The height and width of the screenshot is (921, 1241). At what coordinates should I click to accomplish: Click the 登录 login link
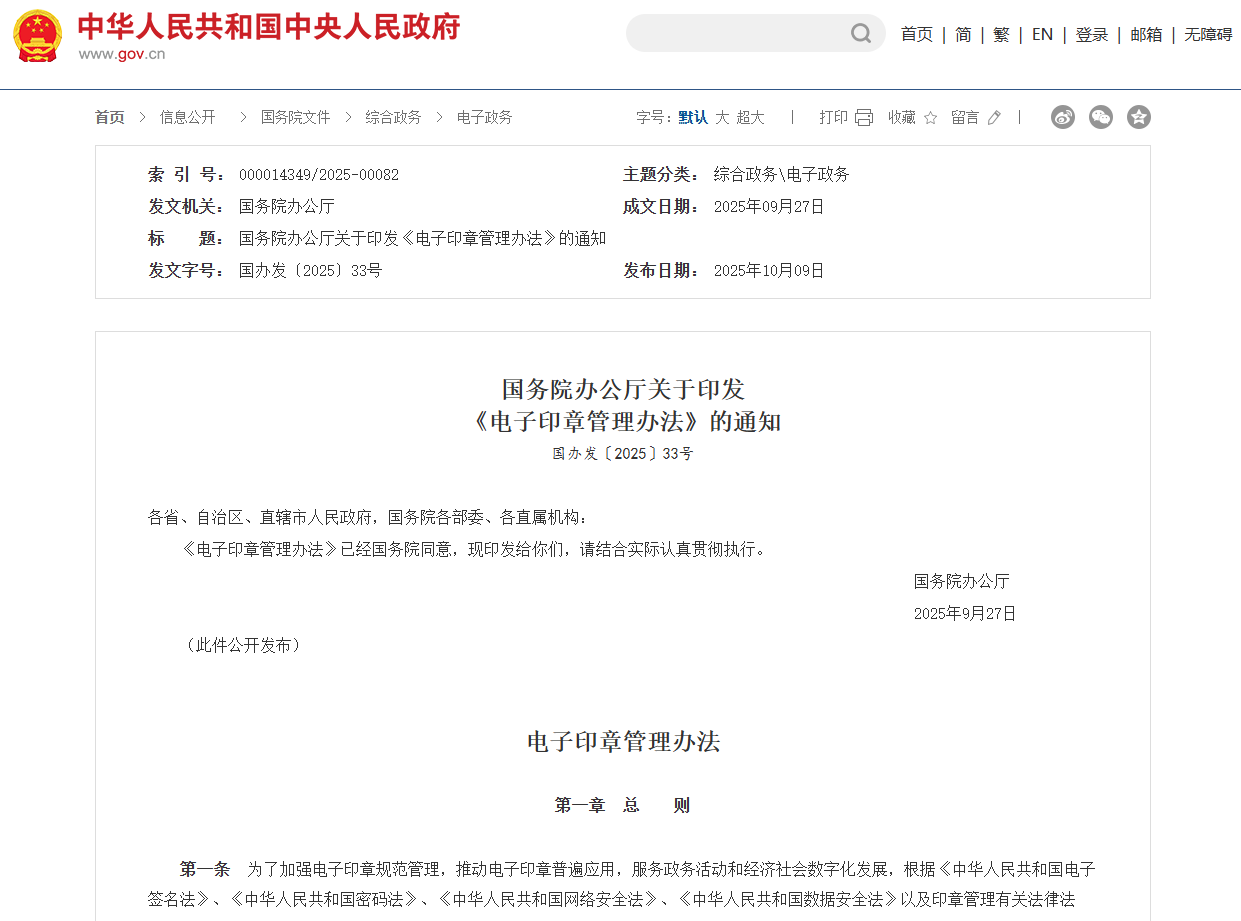coord(1091,34)
